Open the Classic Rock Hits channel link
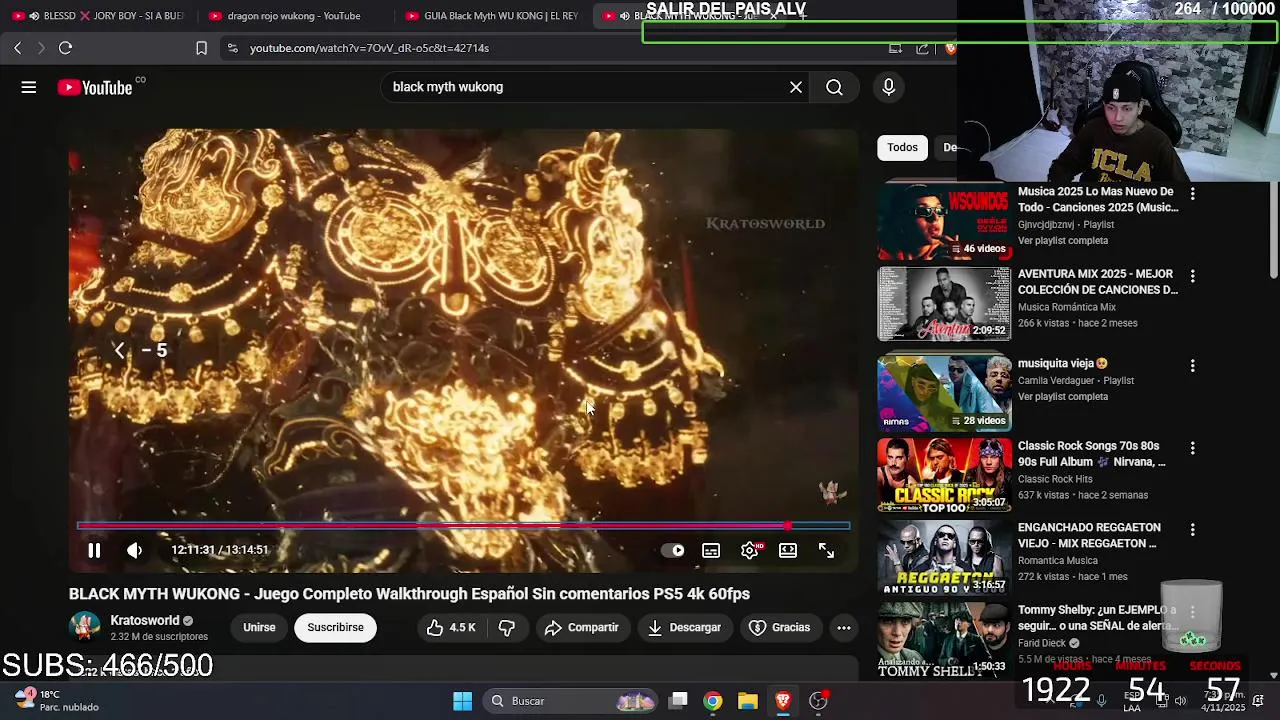The height and width of the screenshot is (720, 1280). coord(1055,479)
